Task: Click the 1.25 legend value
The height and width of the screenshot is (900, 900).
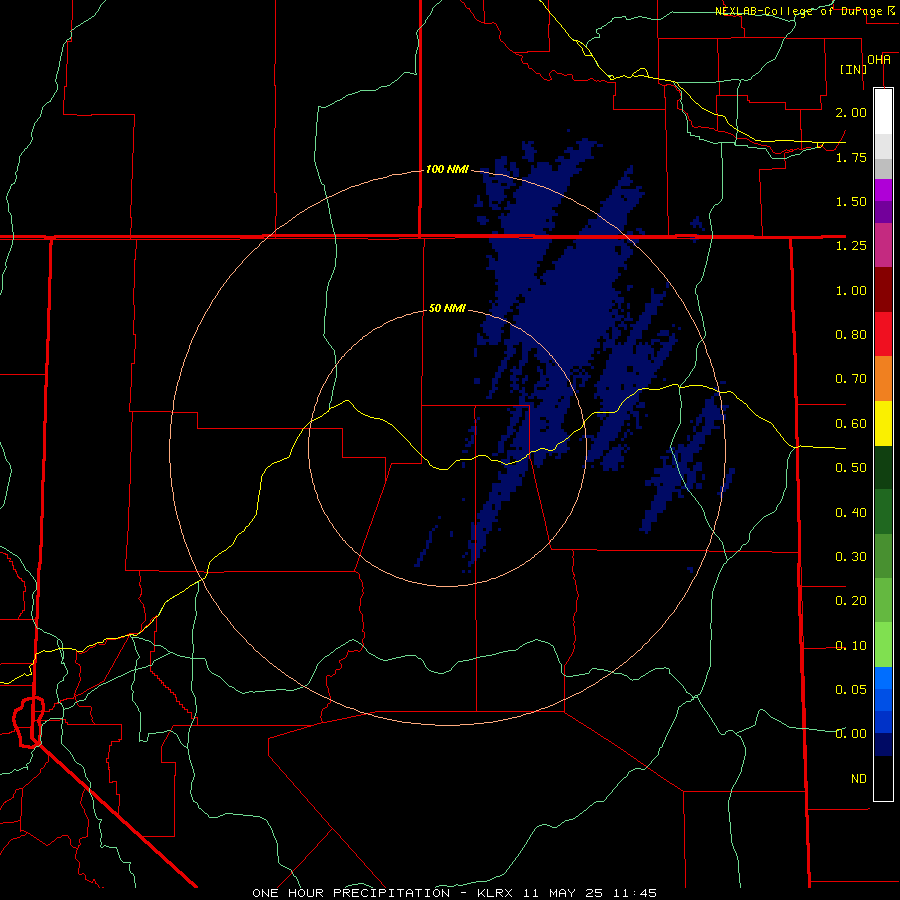Action: pyautogui.click(x=851, y=246)
